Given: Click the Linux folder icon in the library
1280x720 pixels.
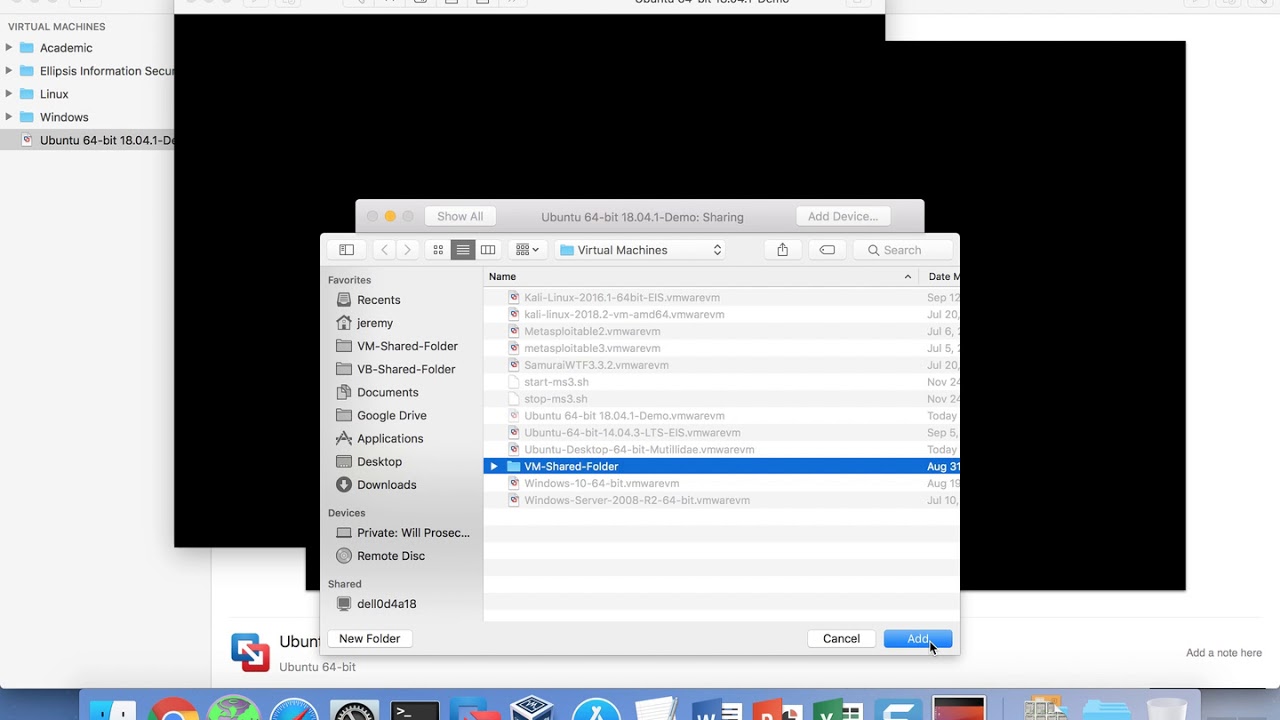Looking at the screenshot, I should 27,94.
